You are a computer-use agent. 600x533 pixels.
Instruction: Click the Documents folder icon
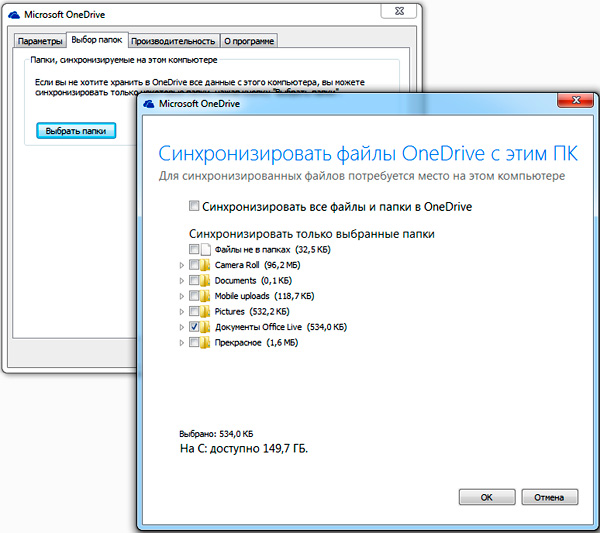pyautogui.click(x=206, y=281)
